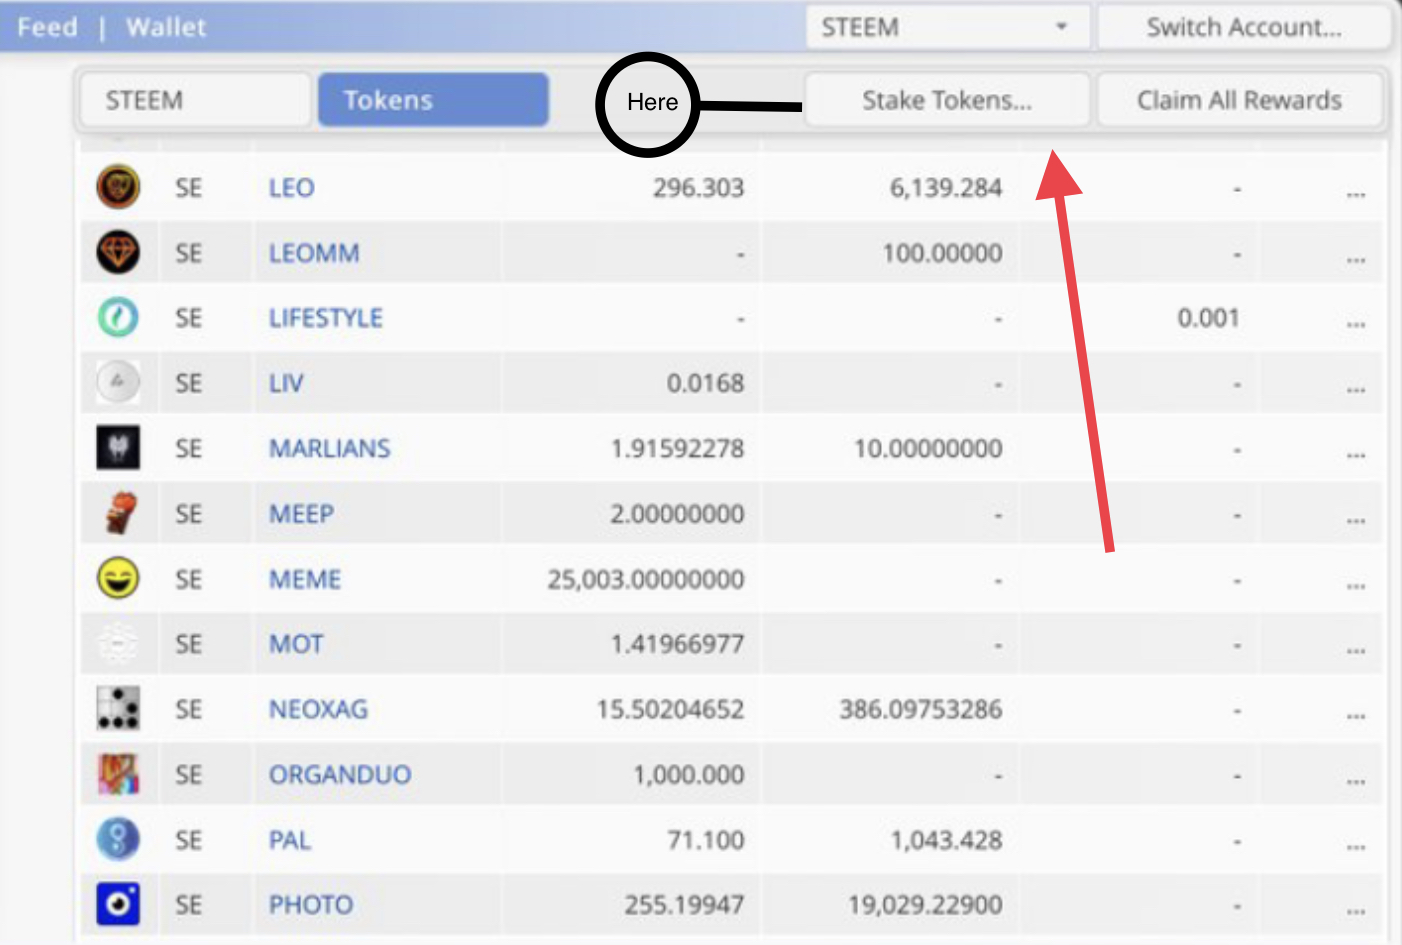Click the LIV balance 0.0168
This screenshot has width=1402, height=945.
click(x=705, y=383)
